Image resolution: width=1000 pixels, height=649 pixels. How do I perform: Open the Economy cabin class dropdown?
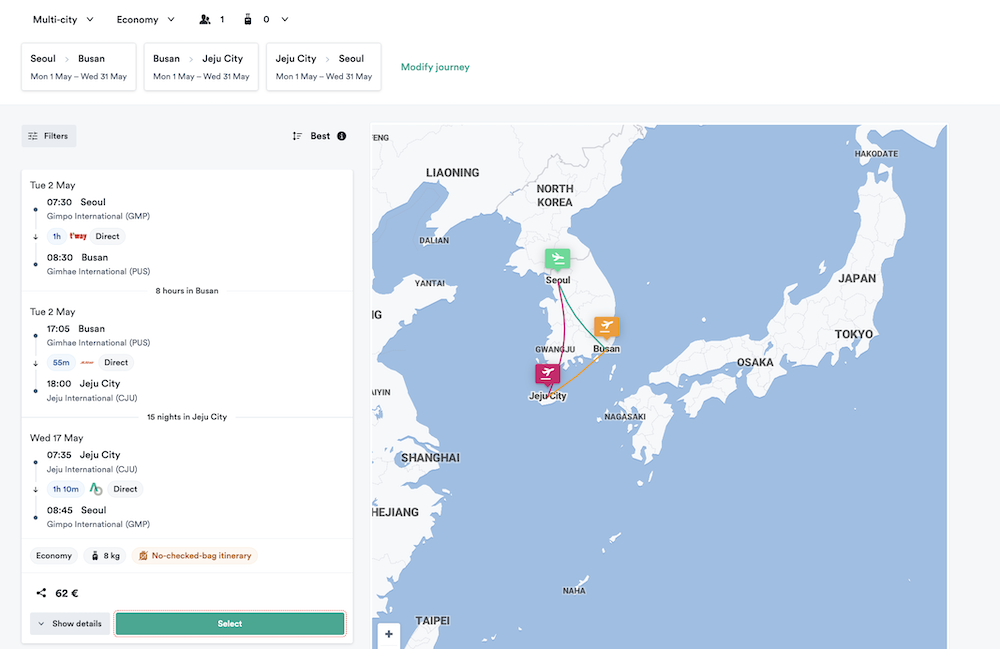145,20
